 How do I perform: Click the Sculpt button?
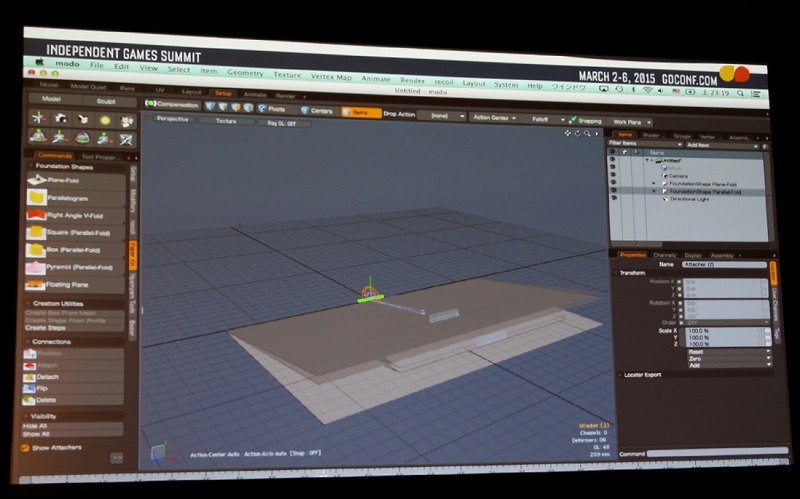[x=106, y=102]
